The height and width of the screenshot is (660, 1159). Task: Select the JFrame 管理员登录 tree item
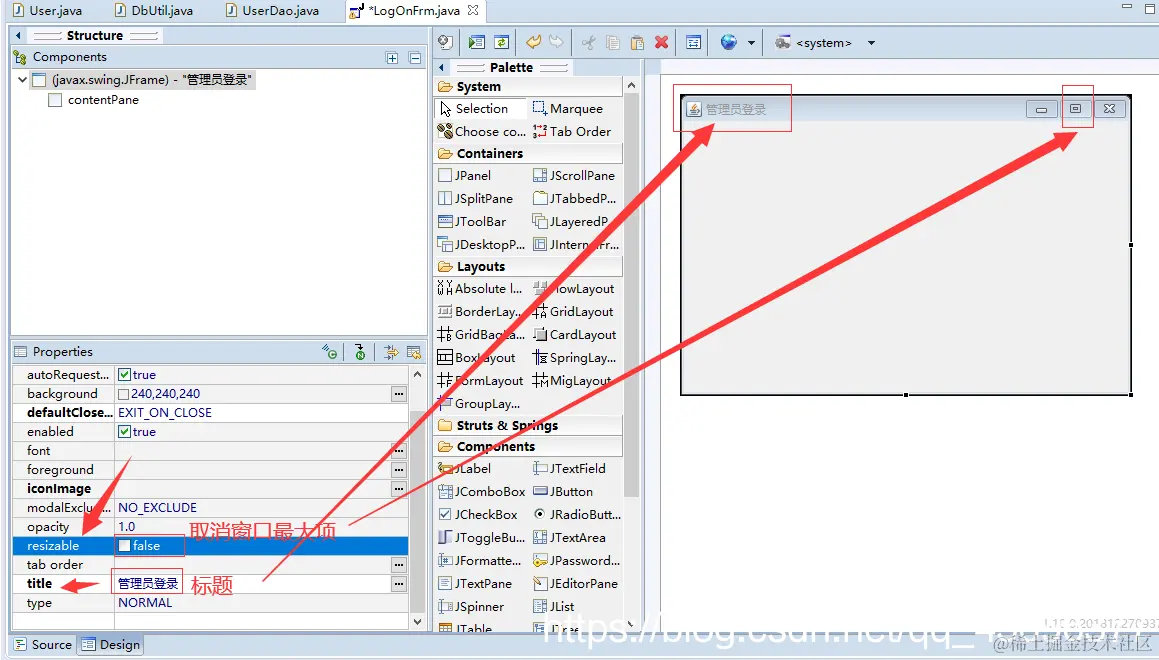coord(143,79)
